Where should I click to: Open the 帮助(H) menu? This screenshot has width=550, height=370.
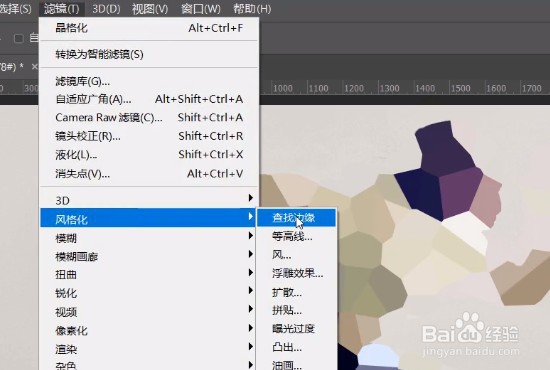coord(252,9)
